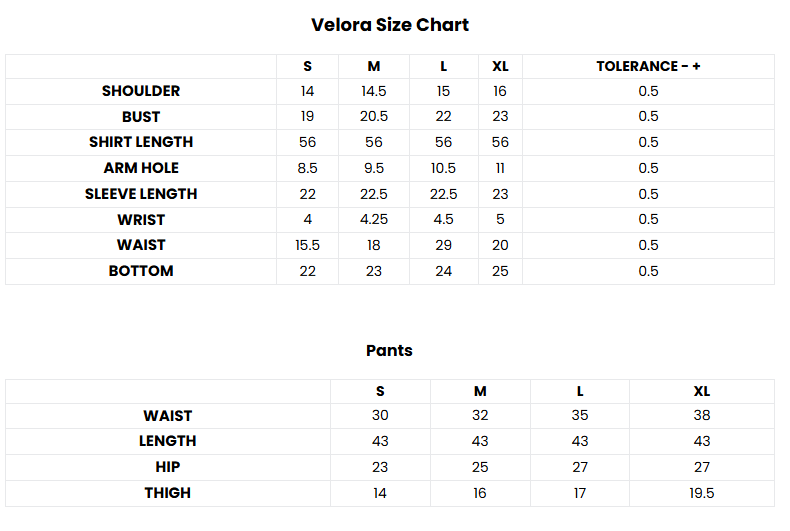
Task: Select the WRIST row label
Action: coord(141,219)
